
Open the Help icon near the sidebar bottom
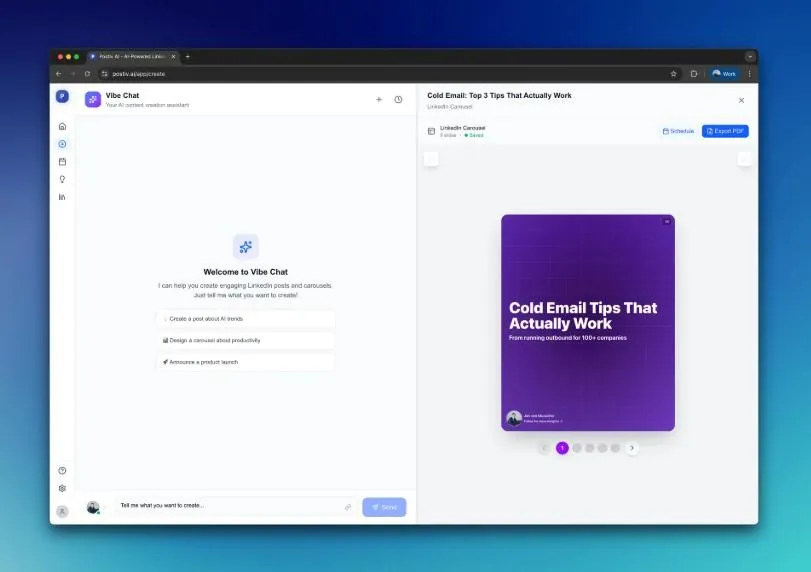click(63, 470)
